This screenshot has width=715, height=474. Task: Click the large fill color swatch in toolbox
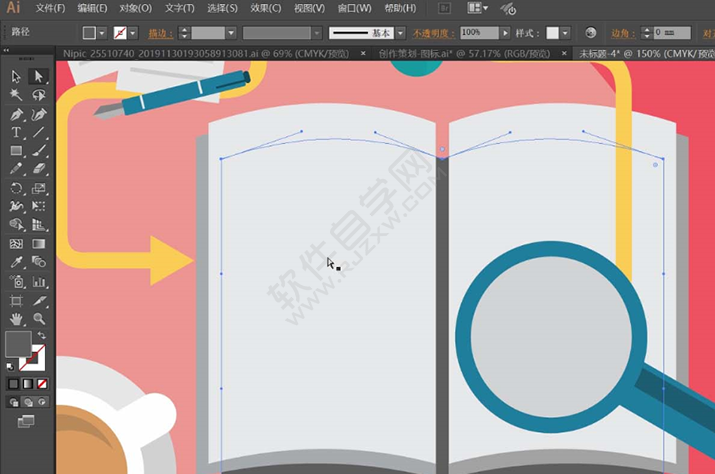point(18,345)
